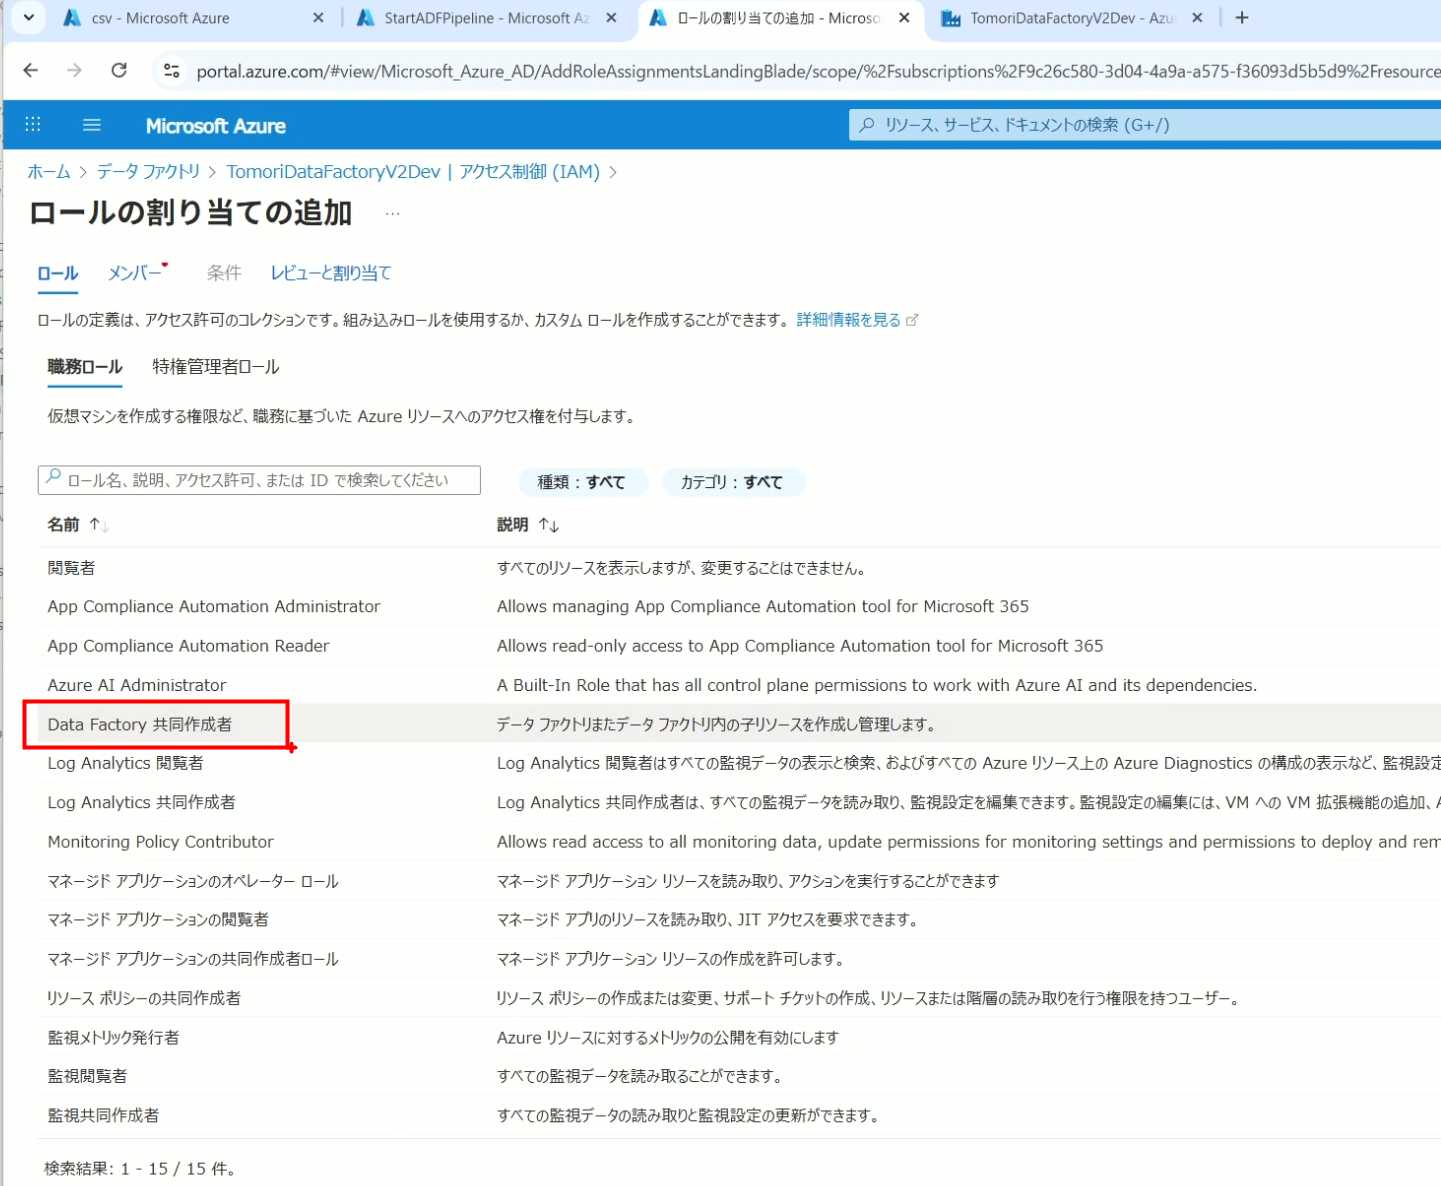The width and height of the screenshot is (1441, 1186).
Task: Sort roles by 名前 column arrows
Action: pos(99,525)
